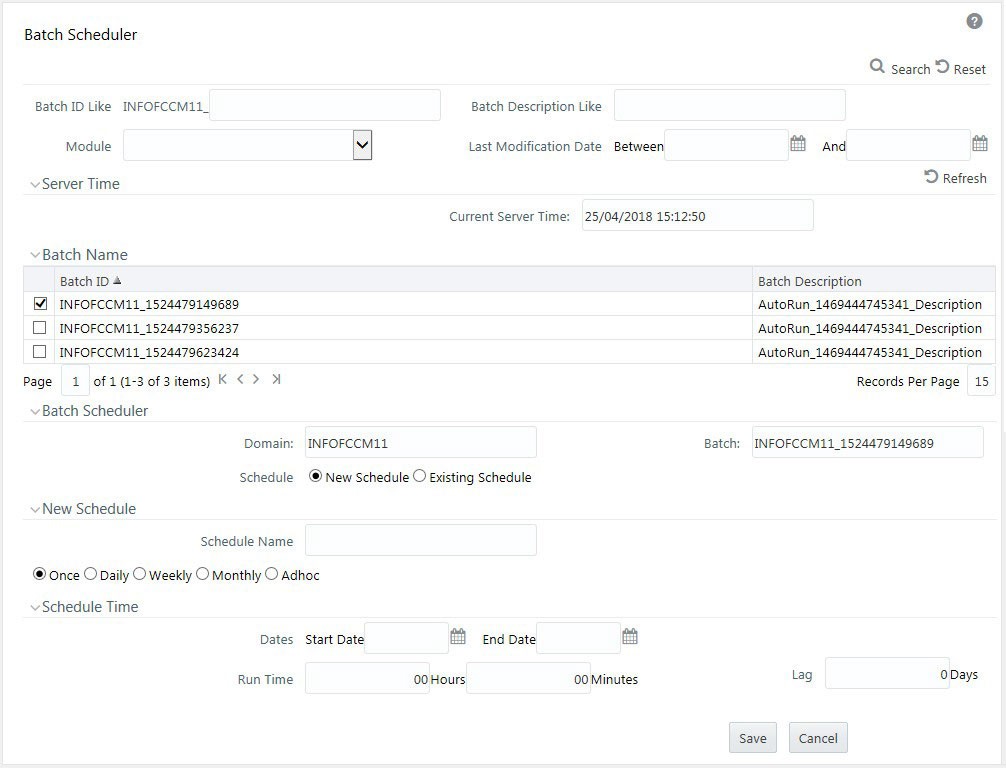
Task: Open the Module dropdown list
Action: 362,146
